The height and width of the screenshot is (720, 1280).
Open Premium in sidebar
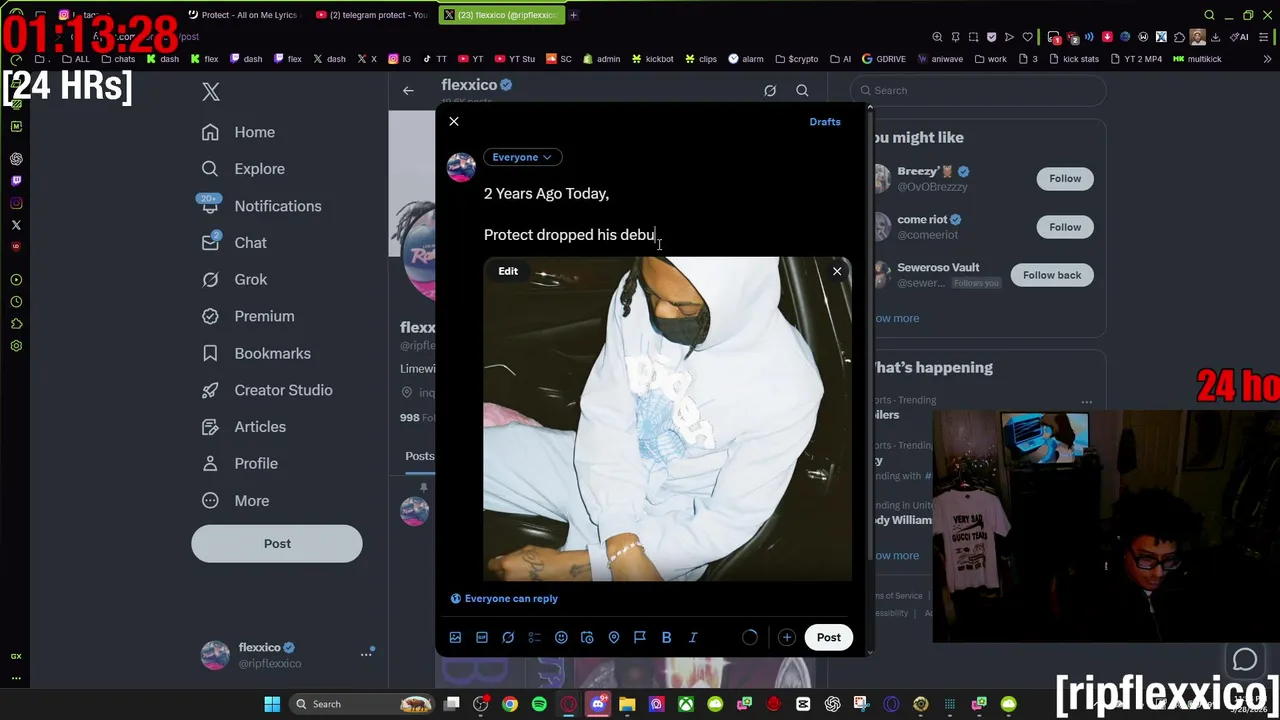coord(248,316)
